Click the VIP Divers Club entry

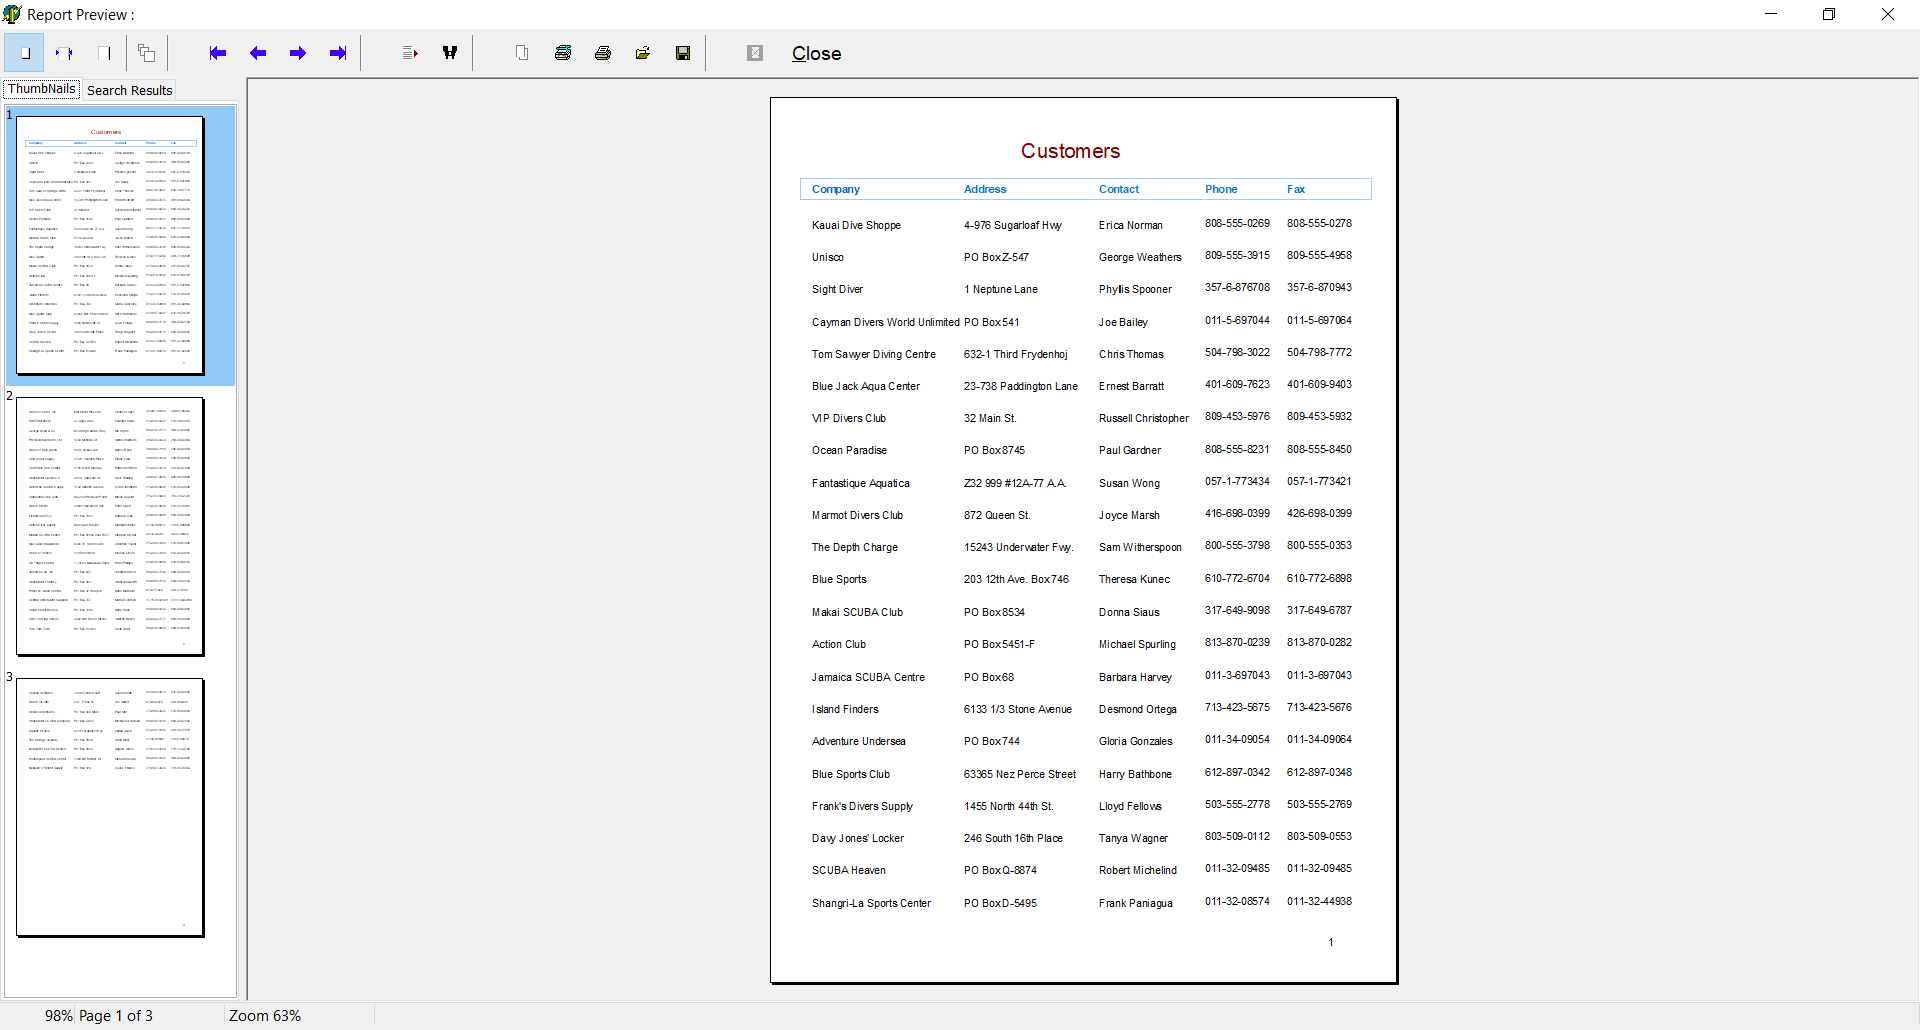click(x=849, y=418)
